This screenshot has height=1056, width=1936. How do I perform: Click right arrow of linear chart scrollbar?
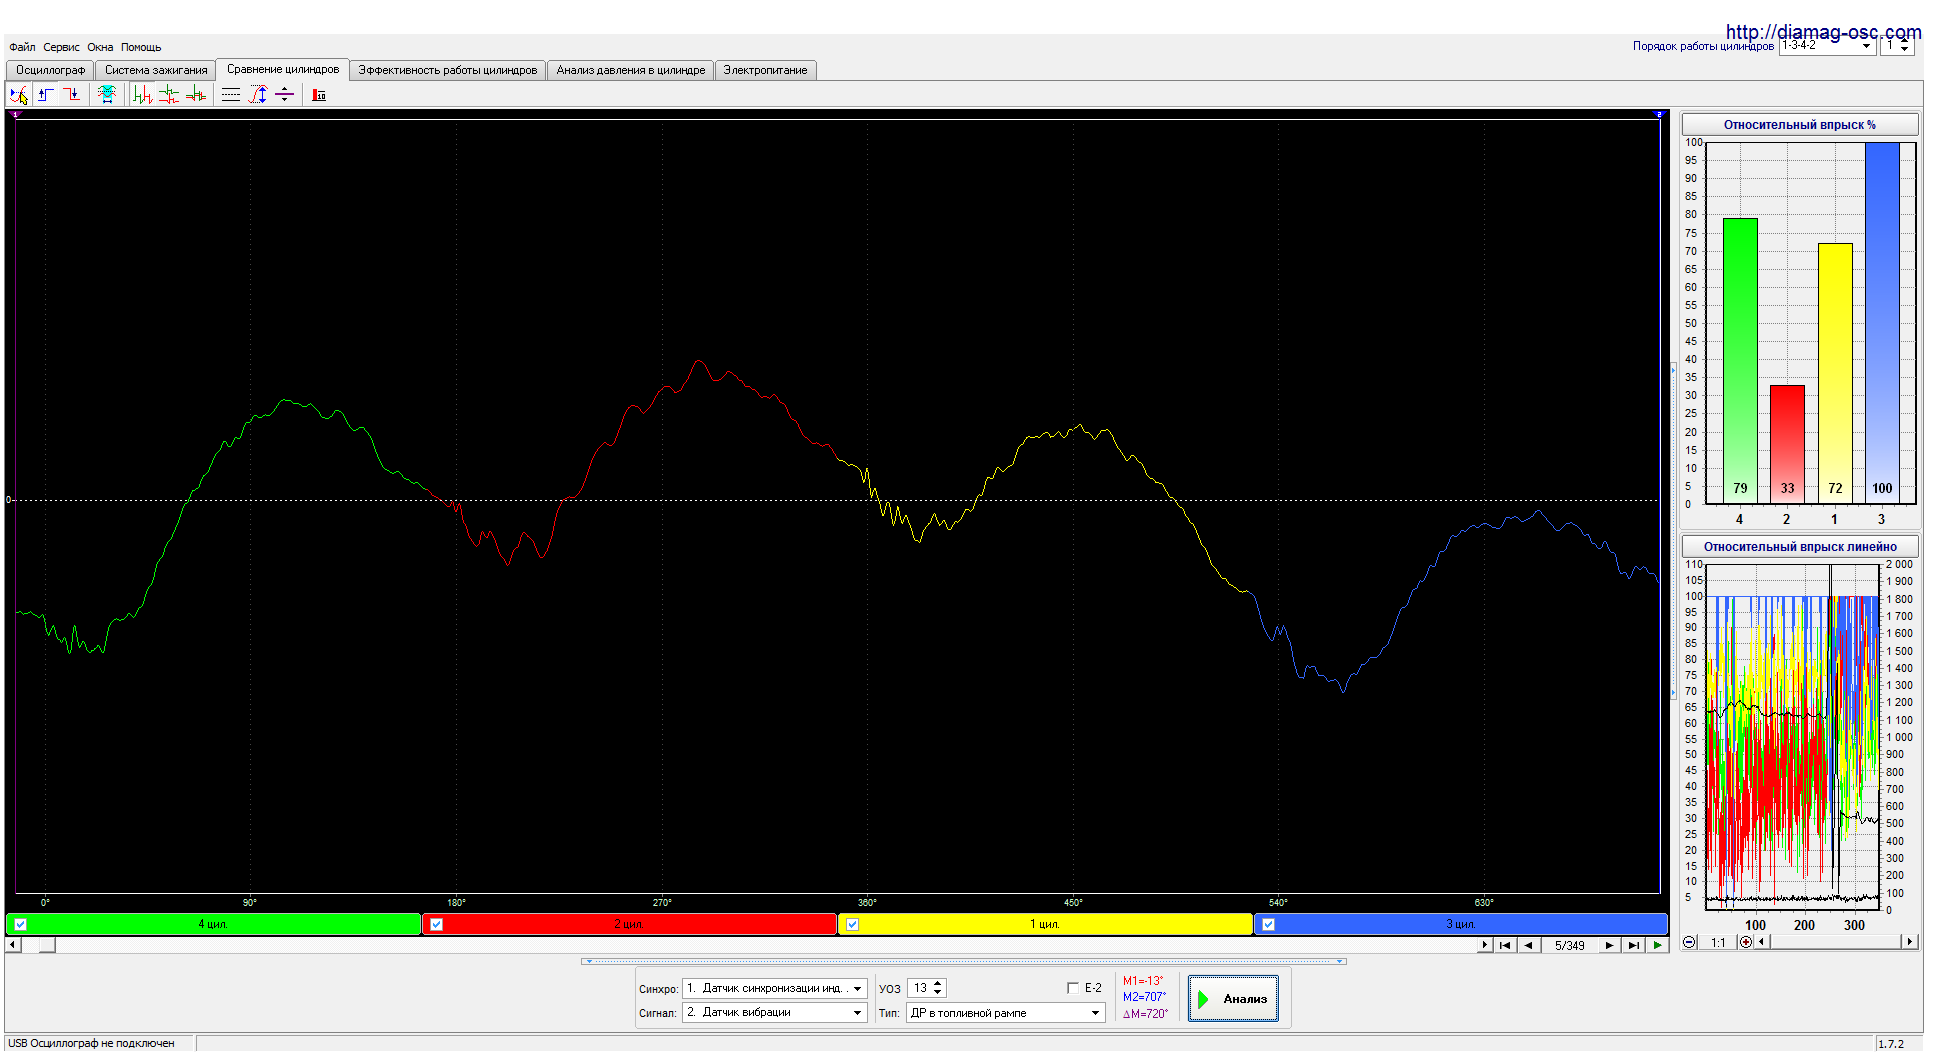click(1910, 942)
